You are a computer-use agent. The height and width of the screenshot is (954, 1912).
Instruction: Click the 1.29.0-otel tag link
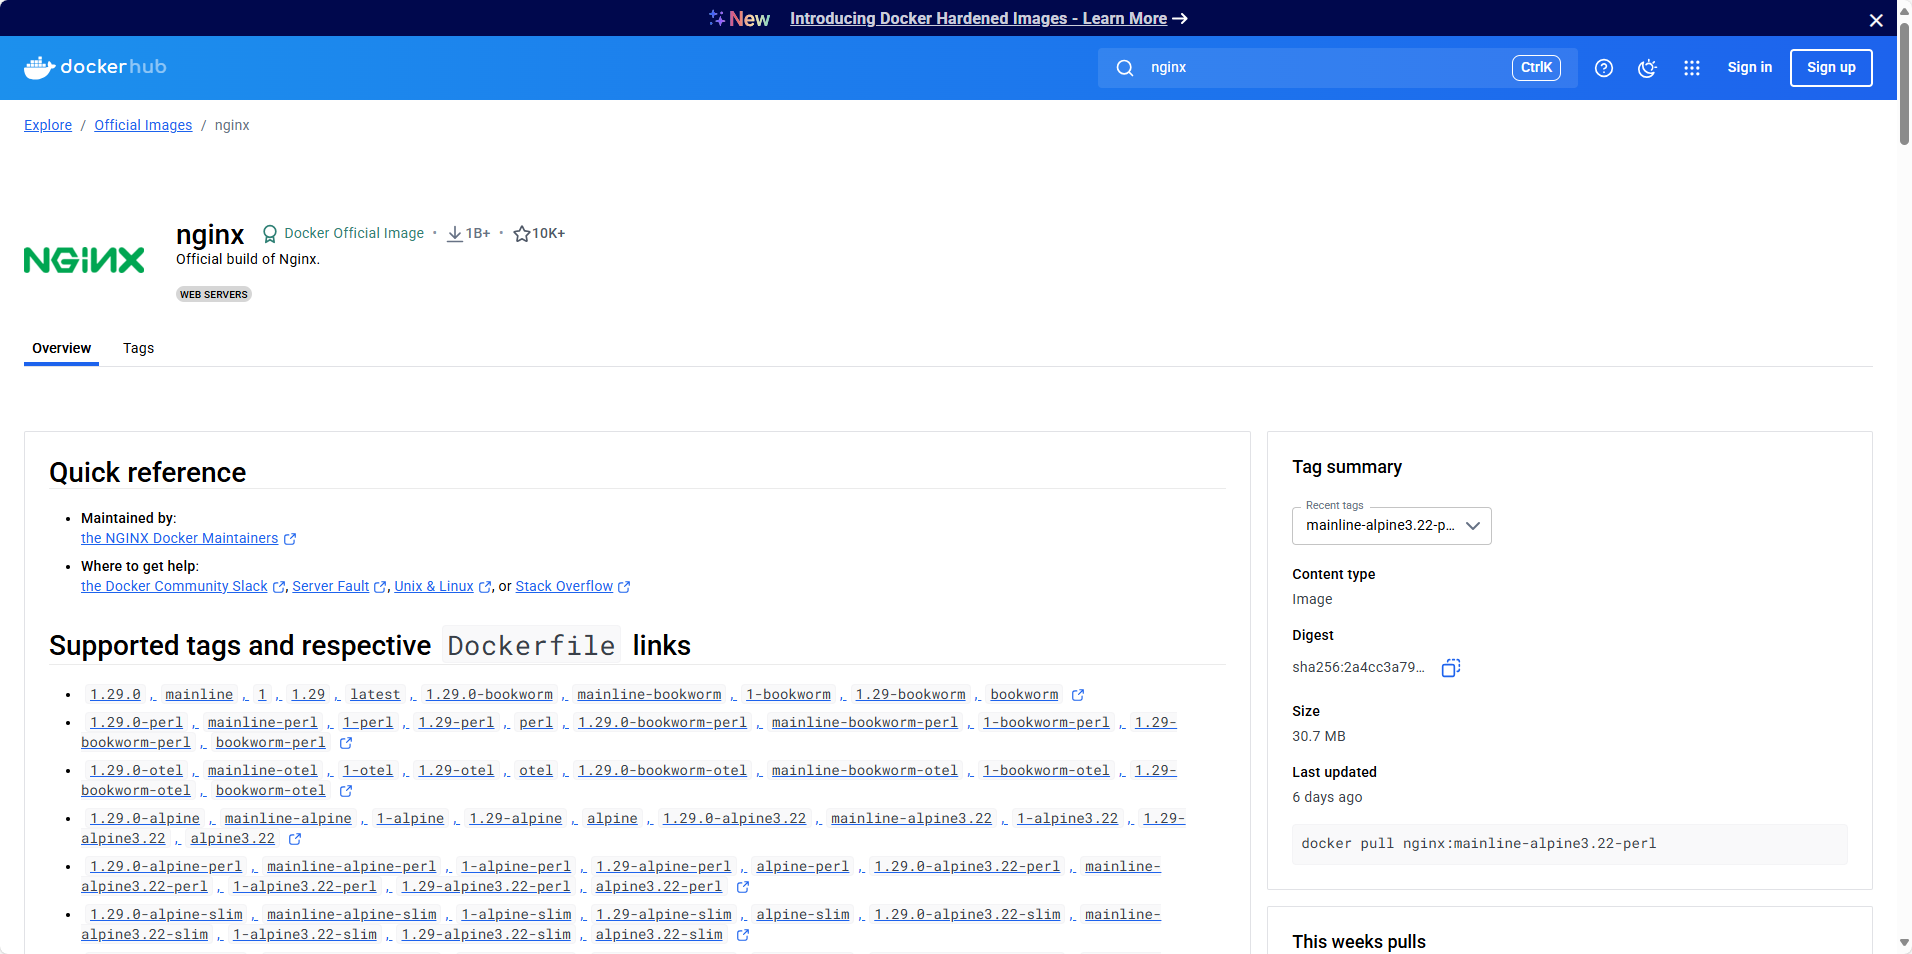(137, 770)
